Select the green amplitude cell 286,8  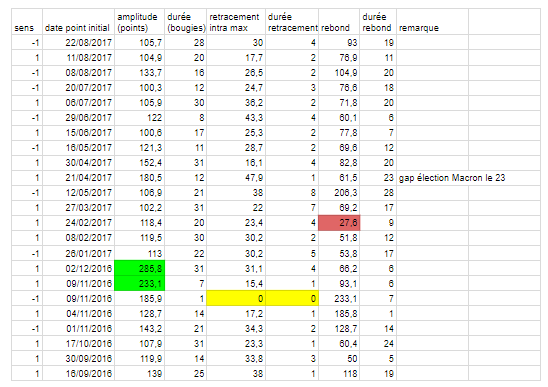click(x=140, y=268)
